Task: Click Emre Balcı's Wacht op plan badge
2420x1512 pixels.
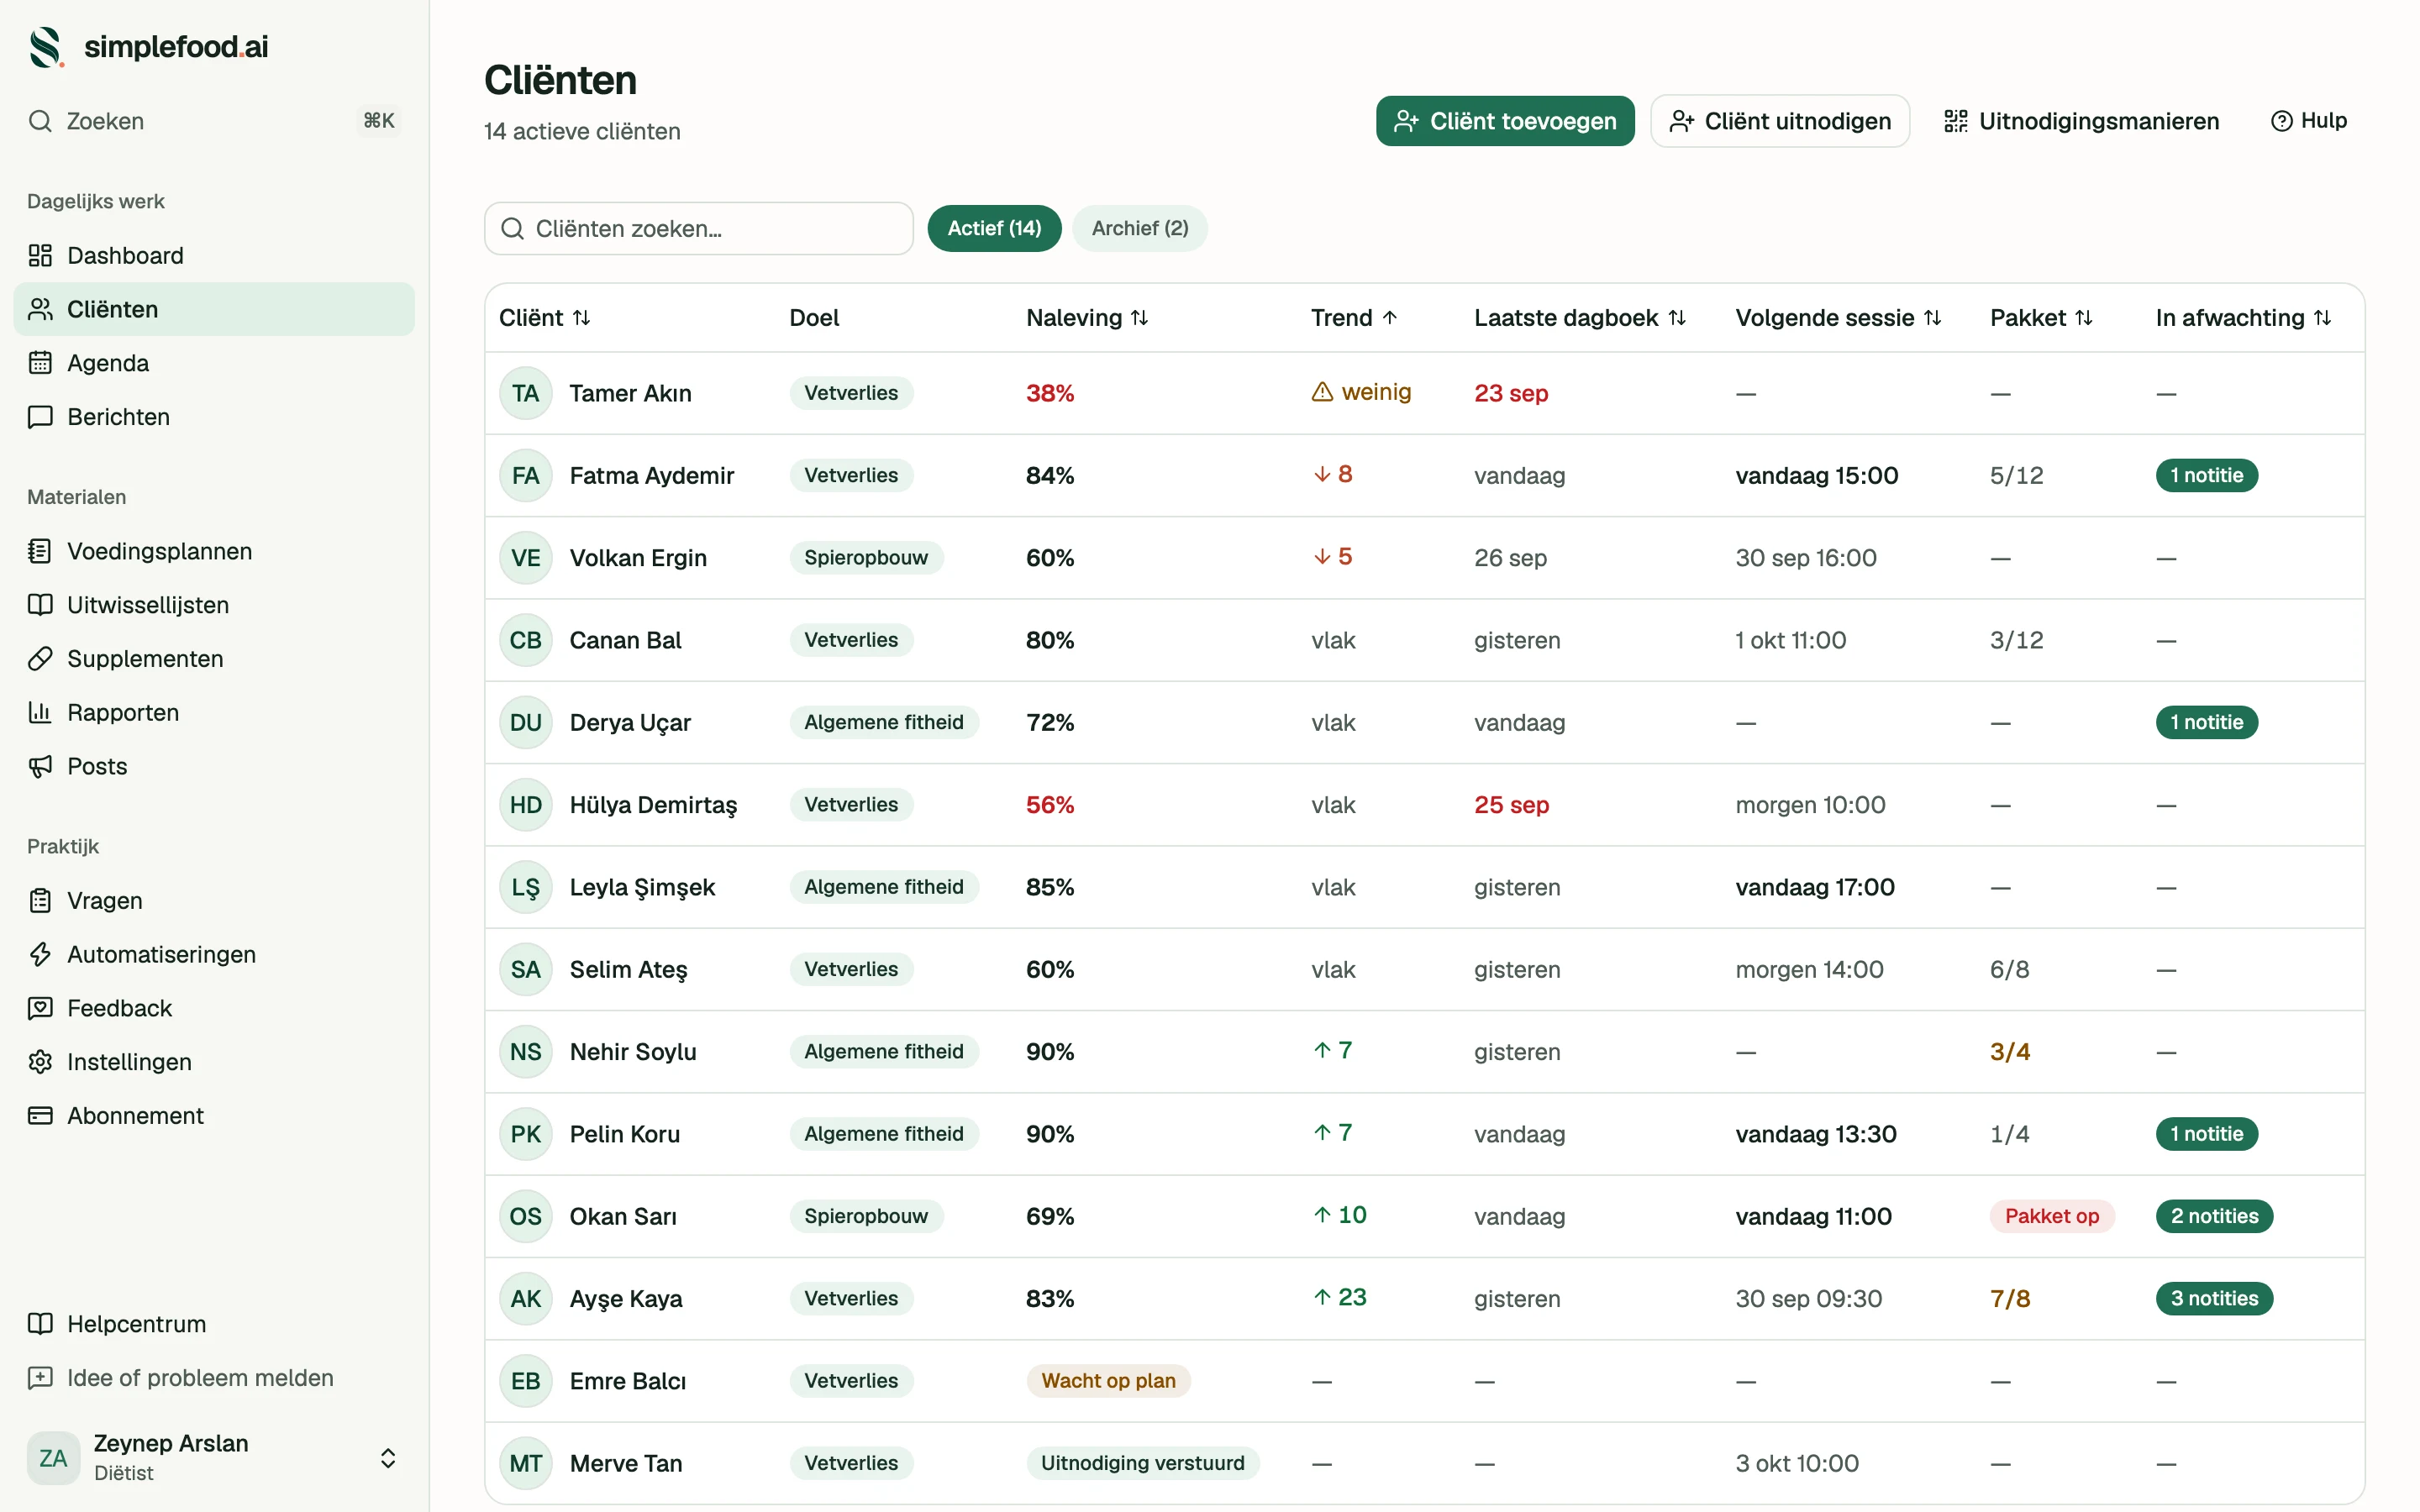Action: (1108, 1381)
